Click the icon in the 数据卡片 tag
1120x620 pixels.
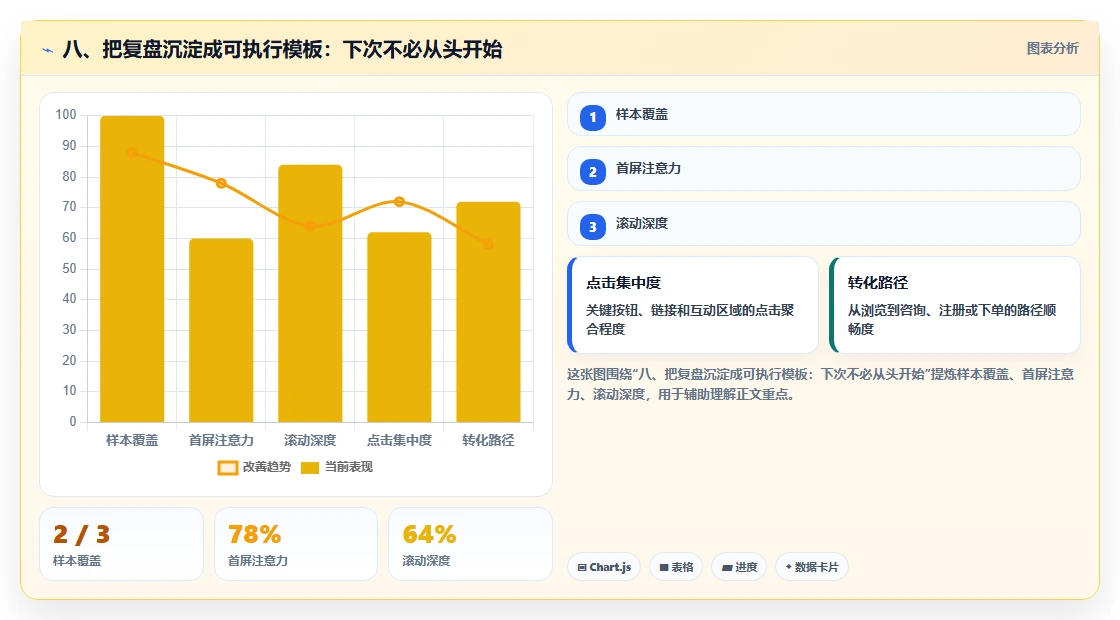point(789,566)
